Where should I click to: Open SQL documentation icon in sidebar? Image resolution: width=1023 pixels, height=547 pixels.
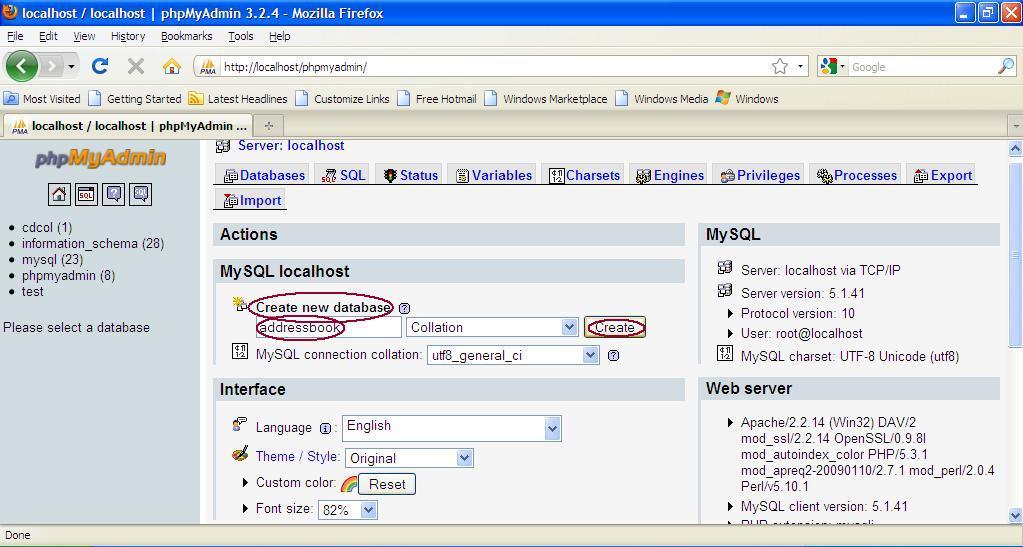pyautogui.click(x=140, y=194)
